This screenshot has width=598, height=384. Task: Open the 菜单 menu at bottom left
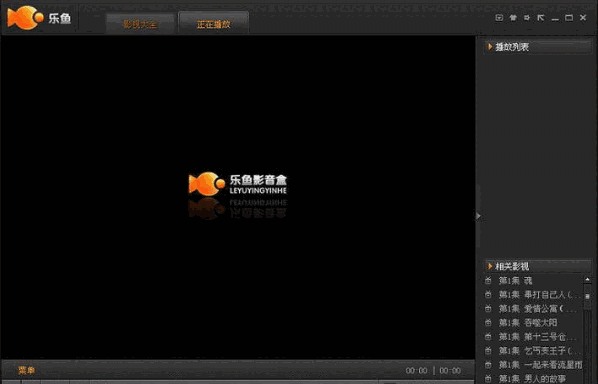point(26,370)
